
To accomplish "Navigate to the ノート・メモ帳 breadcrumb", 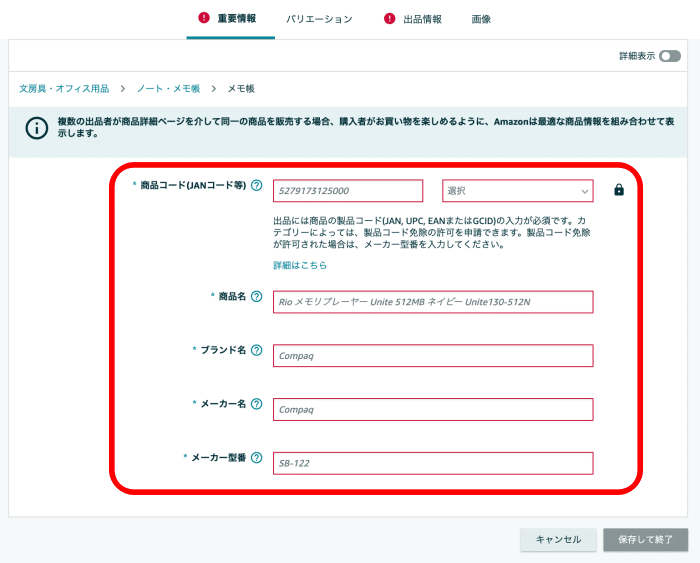I will coord(168,89).
